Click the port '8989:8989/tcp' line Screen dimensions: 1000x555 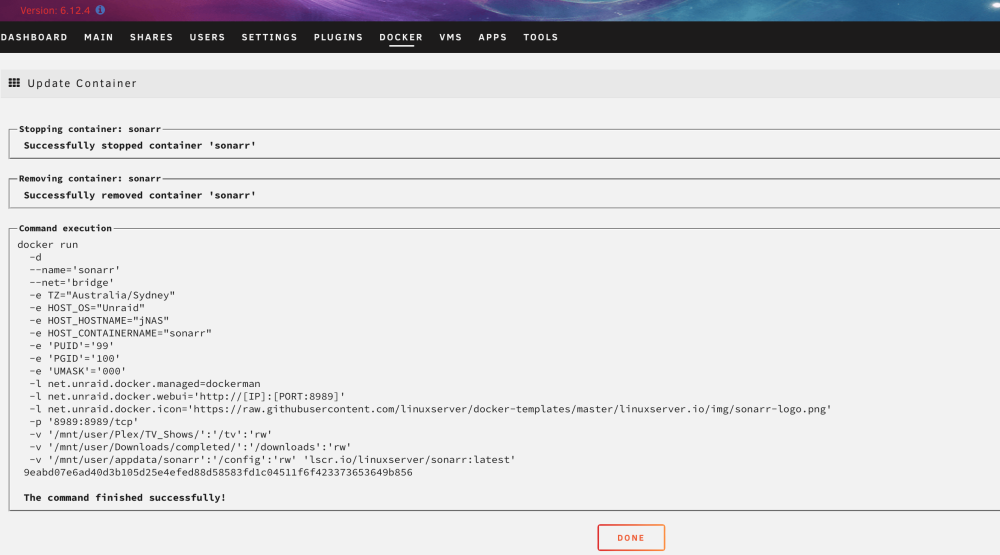[84, 422]
